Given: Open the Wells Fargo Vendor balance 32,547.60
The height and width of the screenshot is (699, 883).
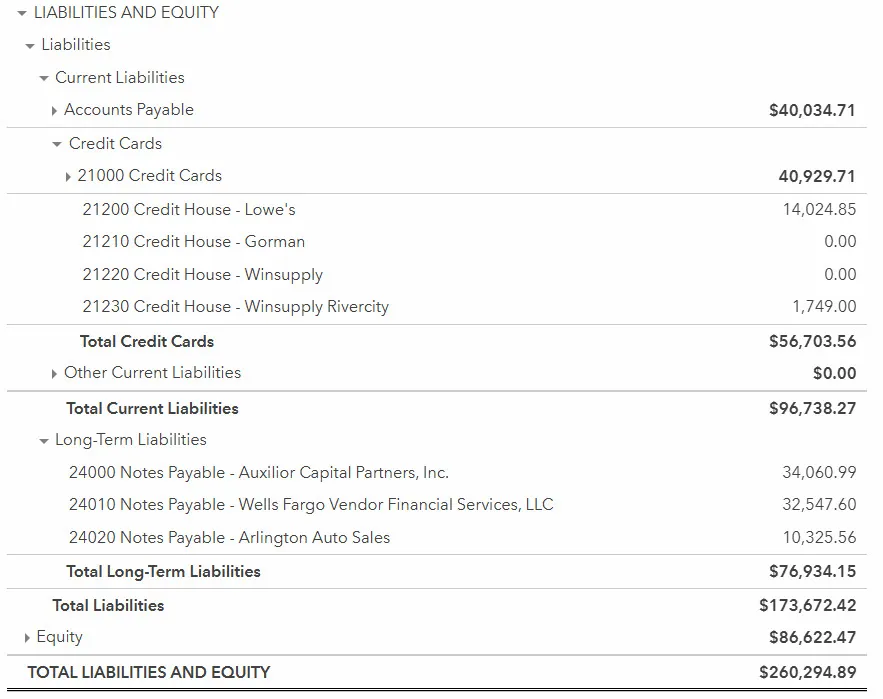Looking at the screenshot, I should (x=819, y=505).
